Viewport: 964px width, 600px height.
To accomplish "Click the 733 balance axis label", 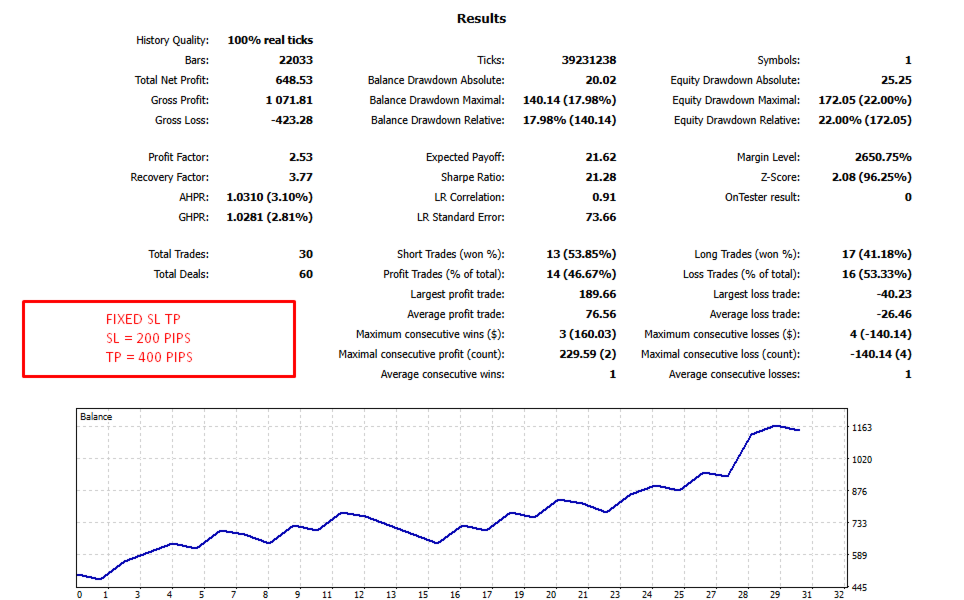I will 859,524.
